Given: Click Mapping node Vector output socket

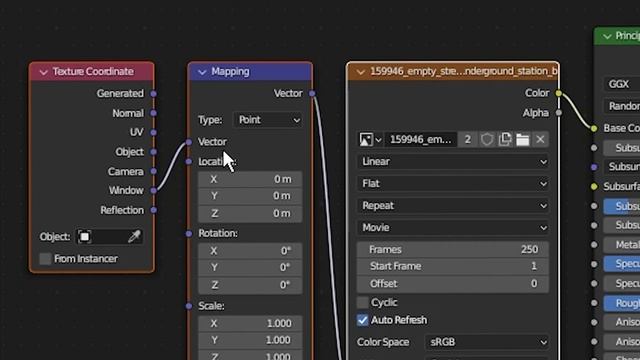Looking at the screenshot, I should [312, 93].
